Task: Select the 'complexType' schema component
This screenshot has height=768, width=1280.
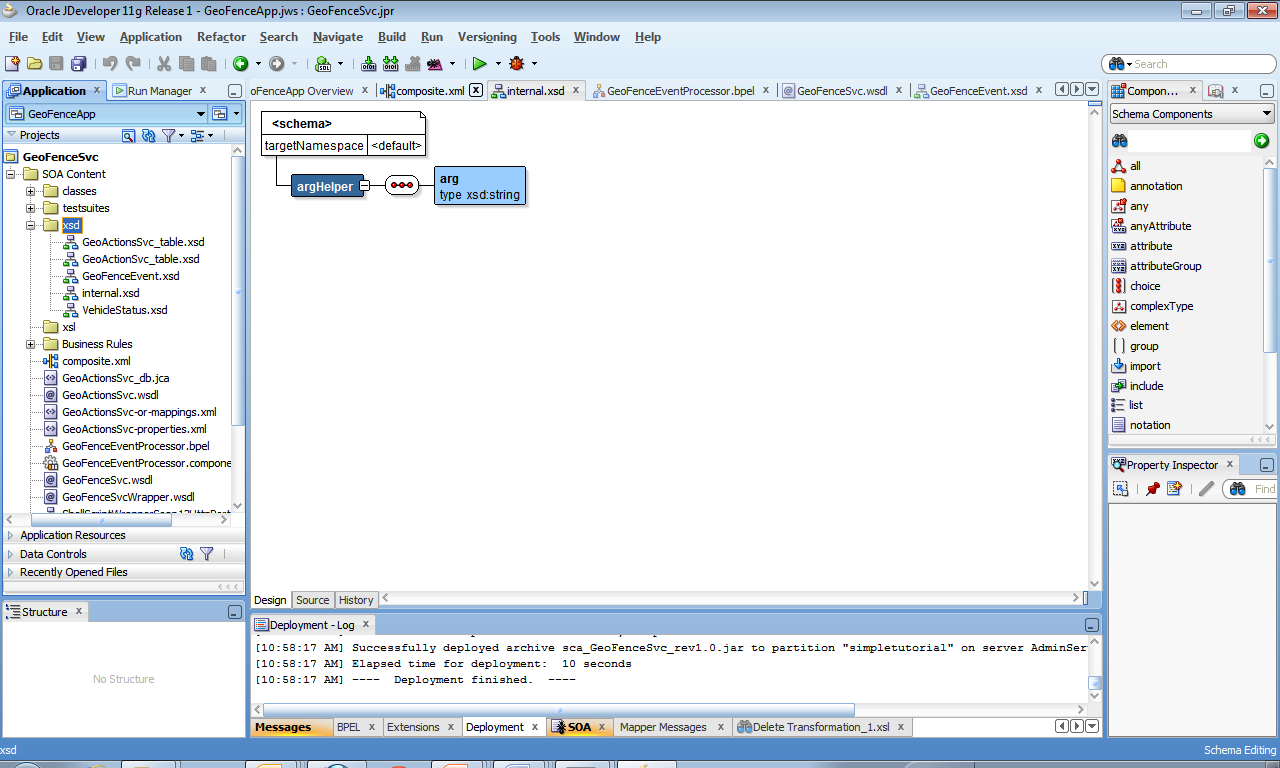Action: 1161,306
